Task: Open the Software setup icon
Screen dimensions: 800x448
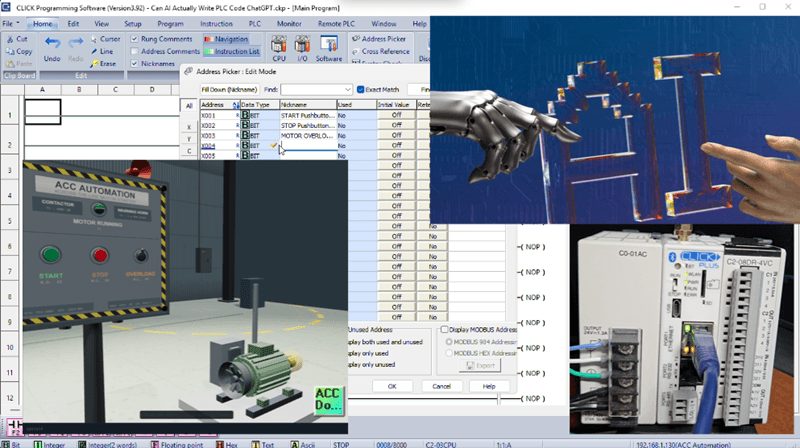Action: 329,44
